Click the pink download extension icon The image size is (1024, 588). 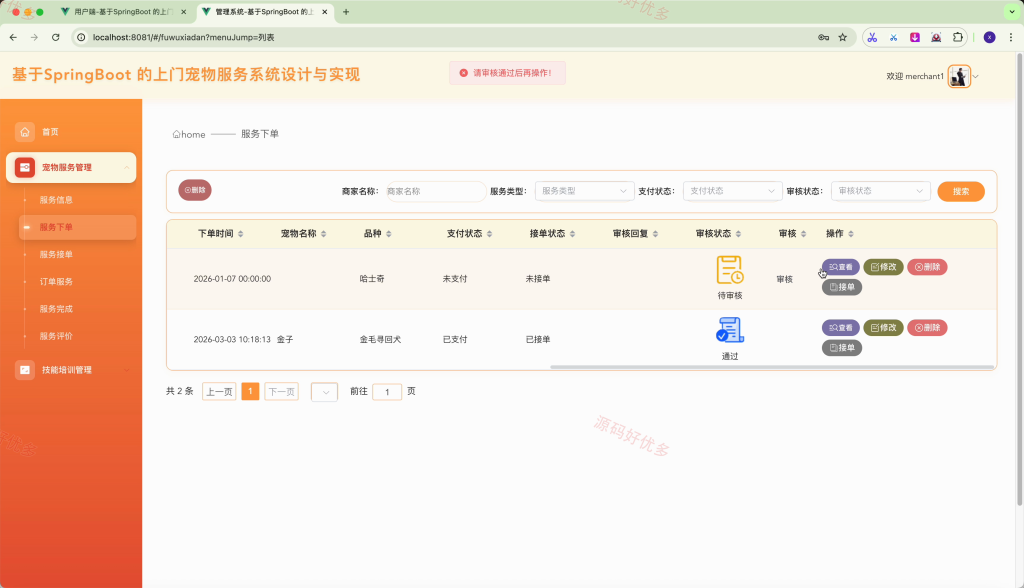[915, 37]
